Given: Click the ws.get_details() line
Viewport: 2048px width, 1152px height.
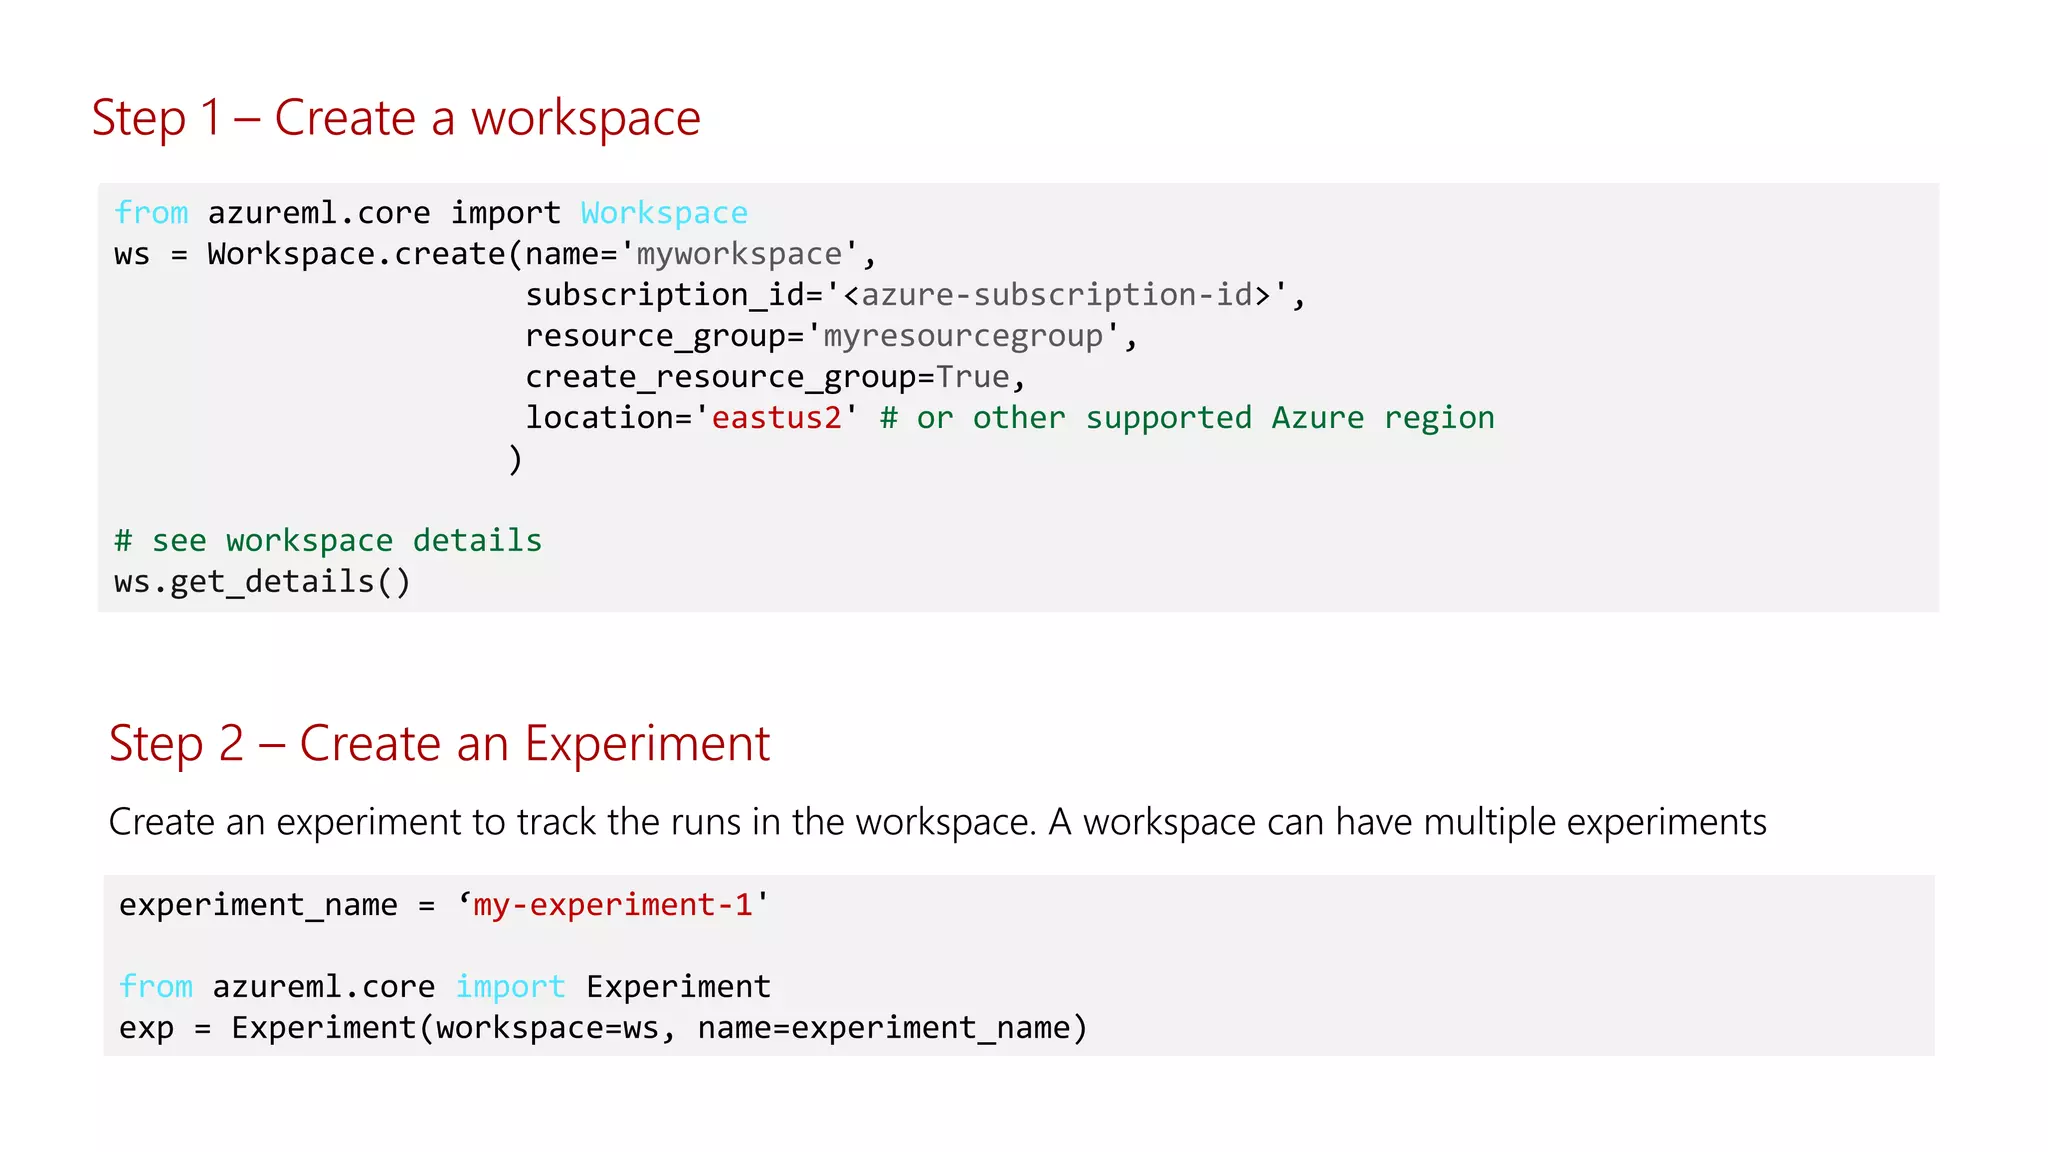Looking at the screenshot, I should coord(262,582).
